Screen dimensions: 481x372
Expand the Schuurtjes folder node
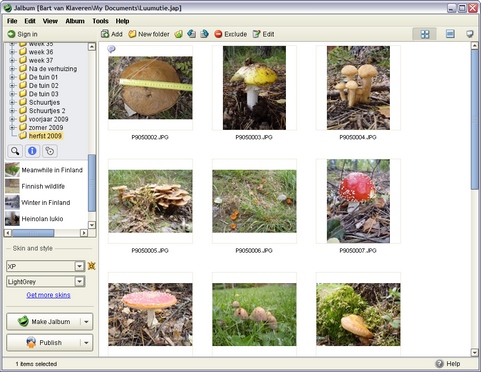pyautogui.click(x=12, y=102)
